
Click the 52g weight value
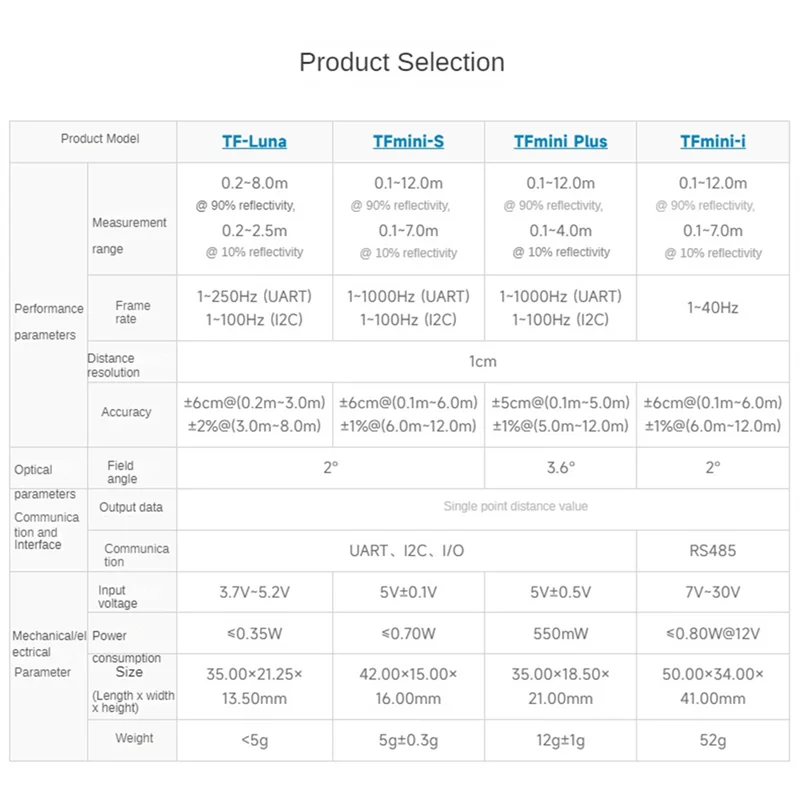(x=712, y=739)
